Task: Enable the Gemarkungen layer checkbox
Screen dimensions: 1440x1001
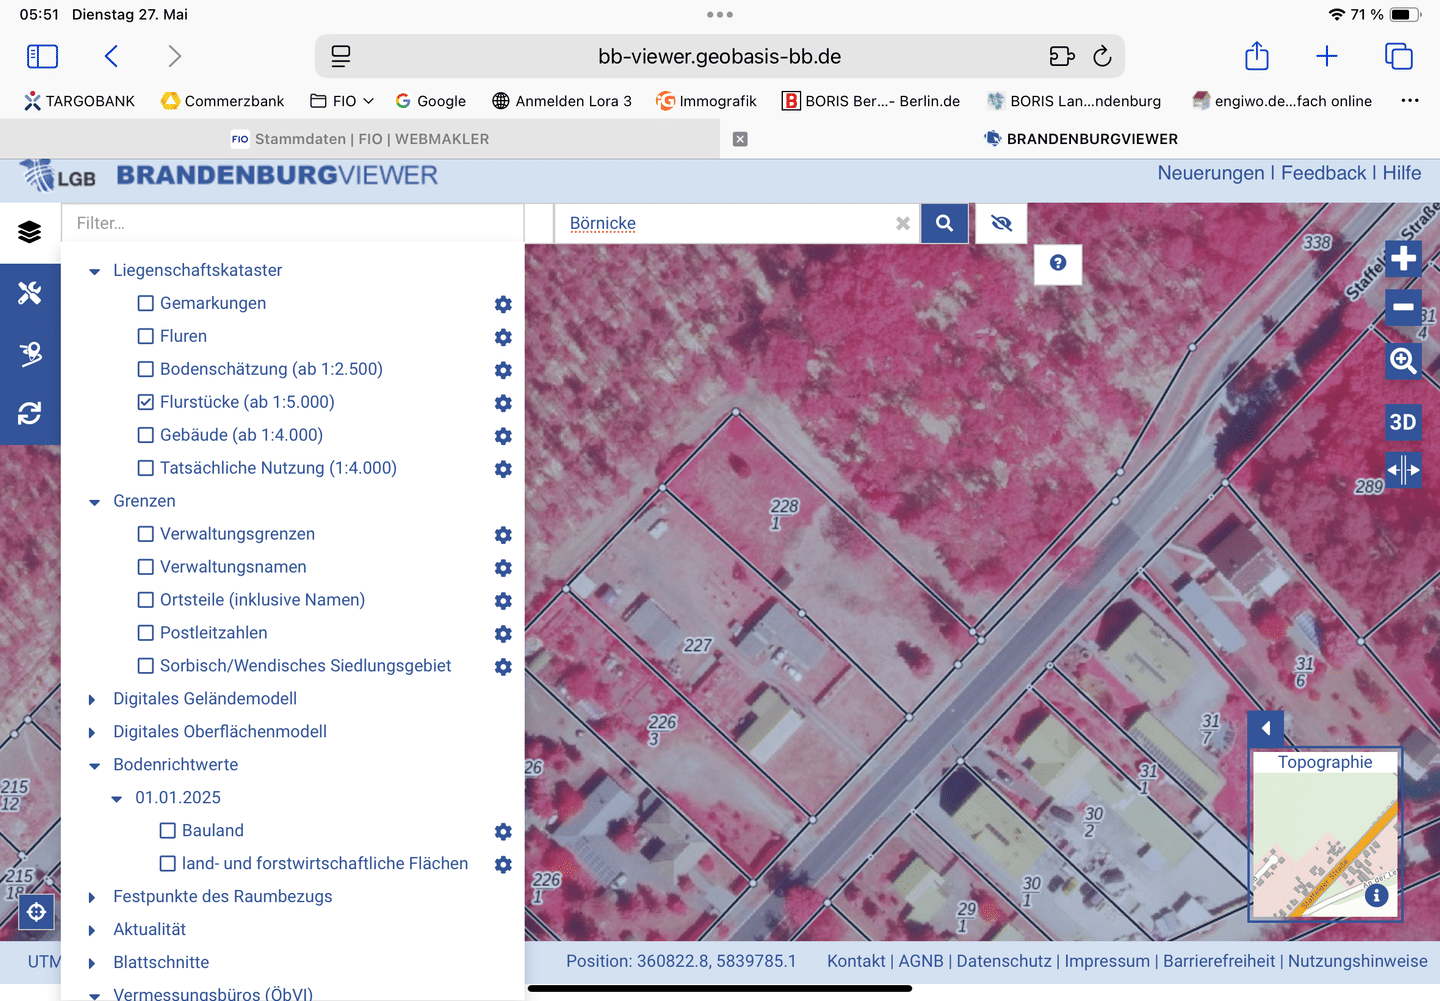Action: click(146, 303)
